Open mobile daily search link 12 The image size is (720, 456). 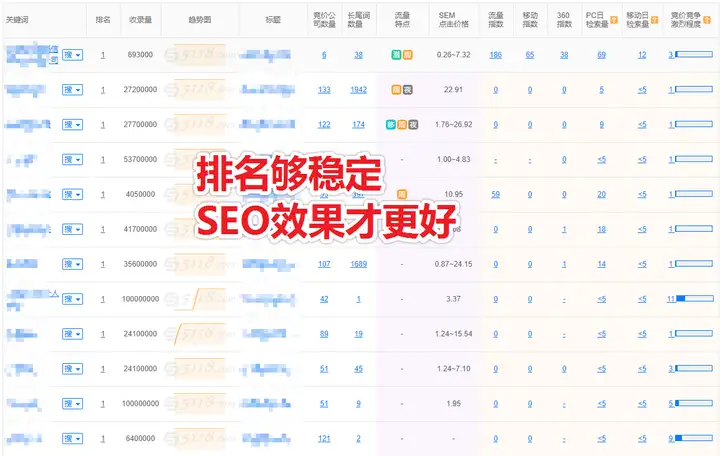[642, 55]
